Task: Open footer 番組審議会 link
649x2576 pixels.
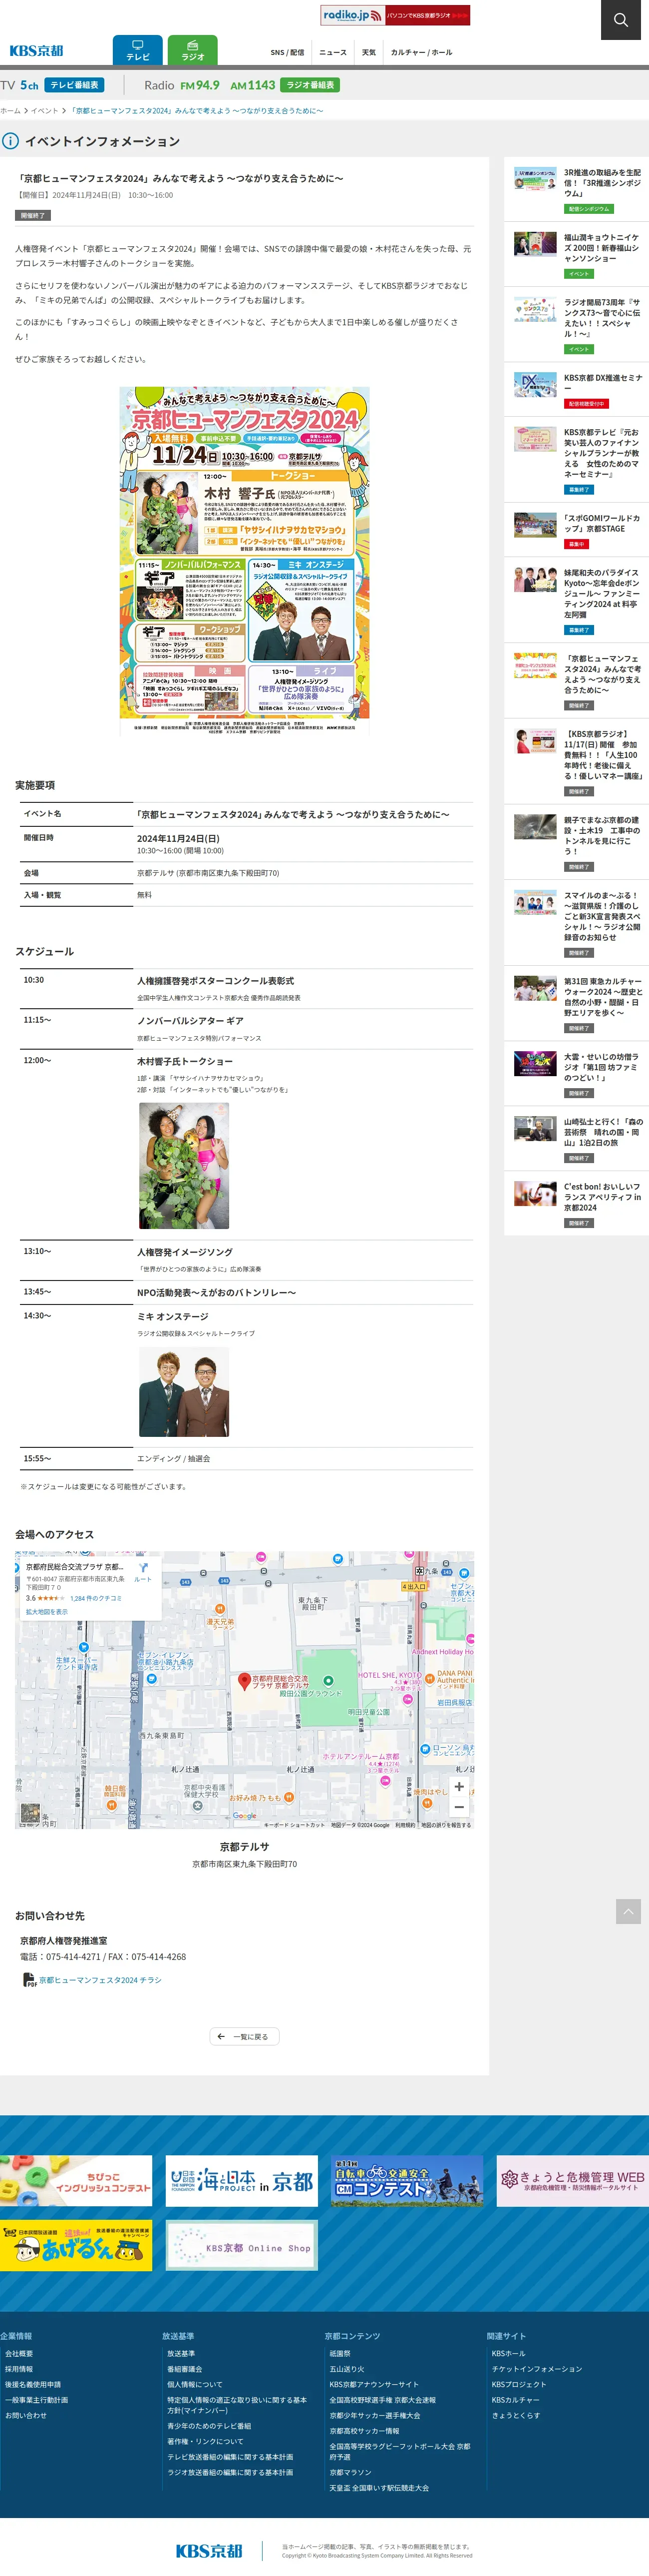Action: pyautogui.click(x=185, y=2369)
